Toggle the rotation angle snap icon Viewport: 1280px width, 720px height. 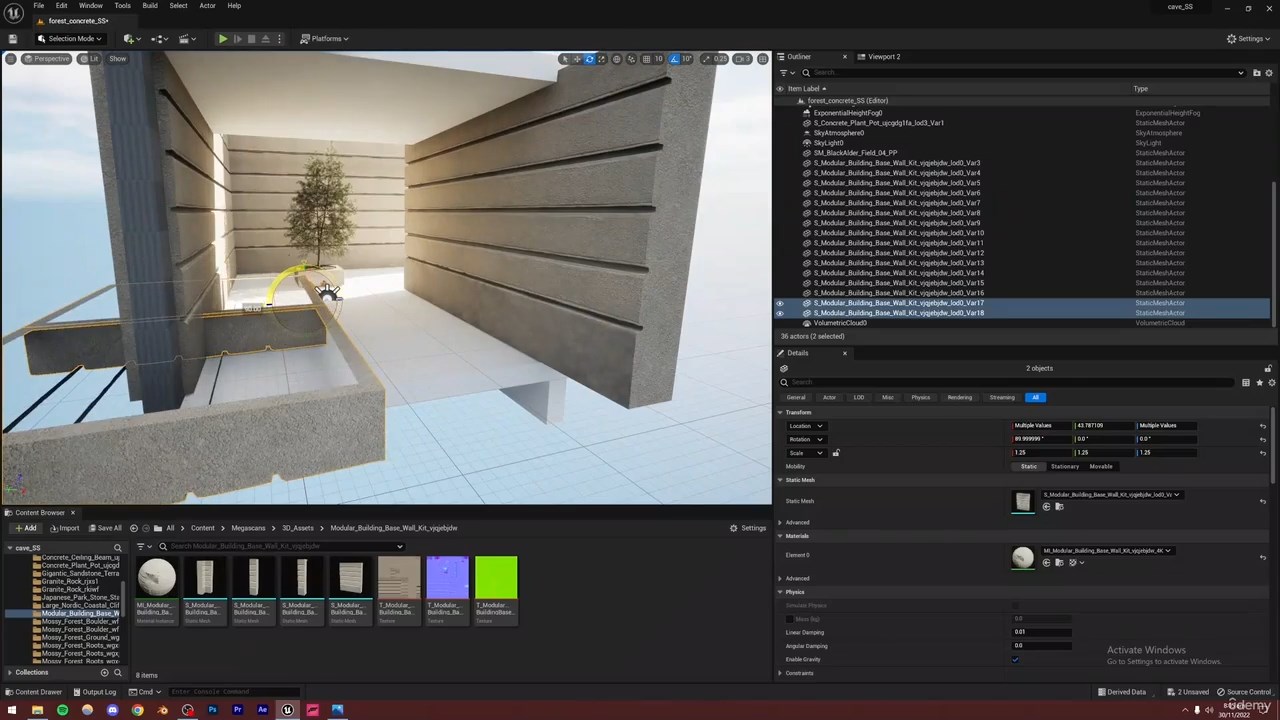(674, 59)
